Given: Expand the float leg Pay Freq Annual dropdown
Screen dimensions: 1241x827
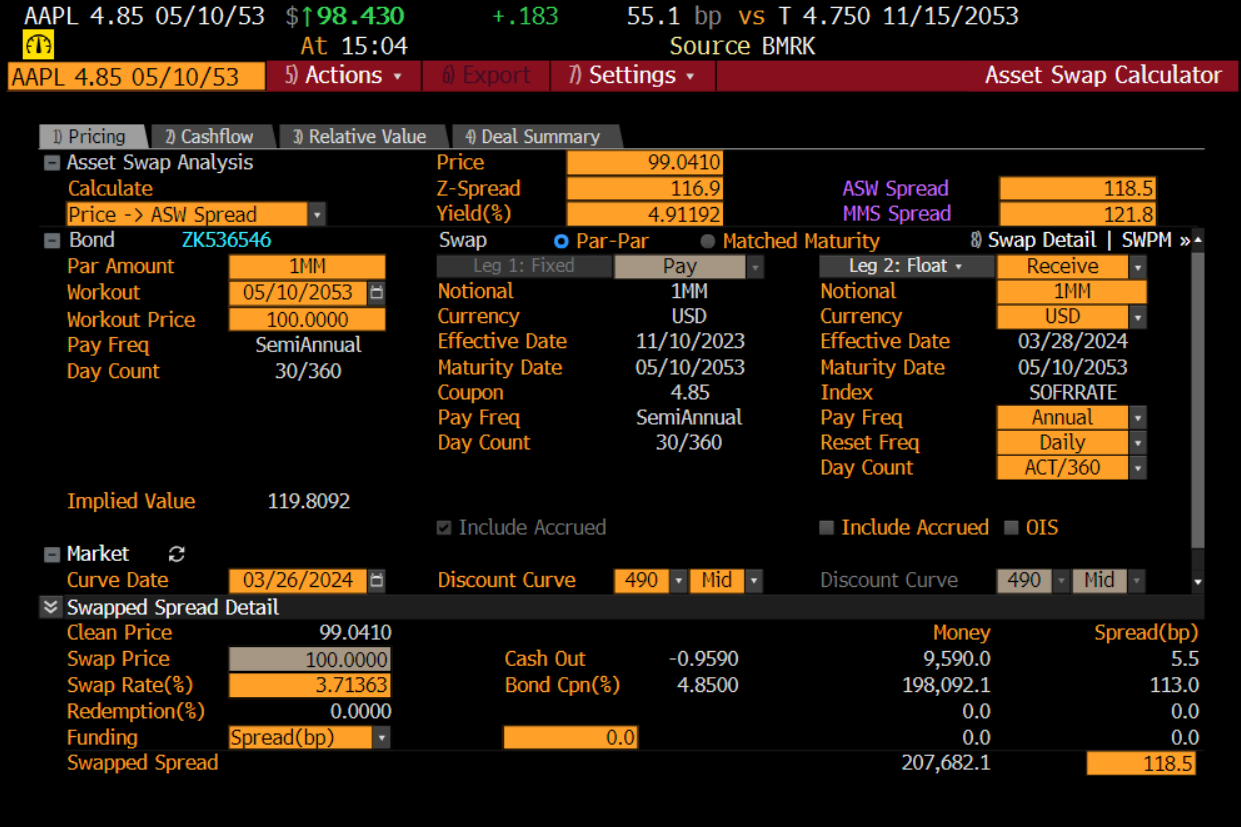Looking at the screenshot, I should pos(1137,418).
